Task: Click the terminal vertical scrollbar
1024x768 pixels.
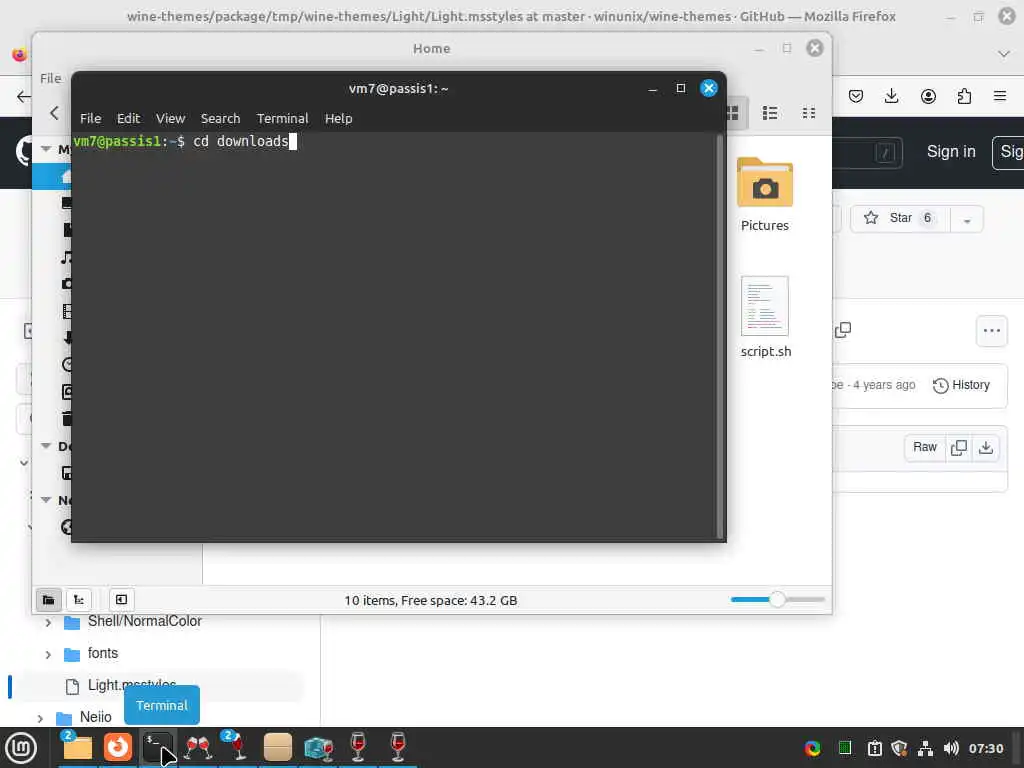Action: coord(720,336)
